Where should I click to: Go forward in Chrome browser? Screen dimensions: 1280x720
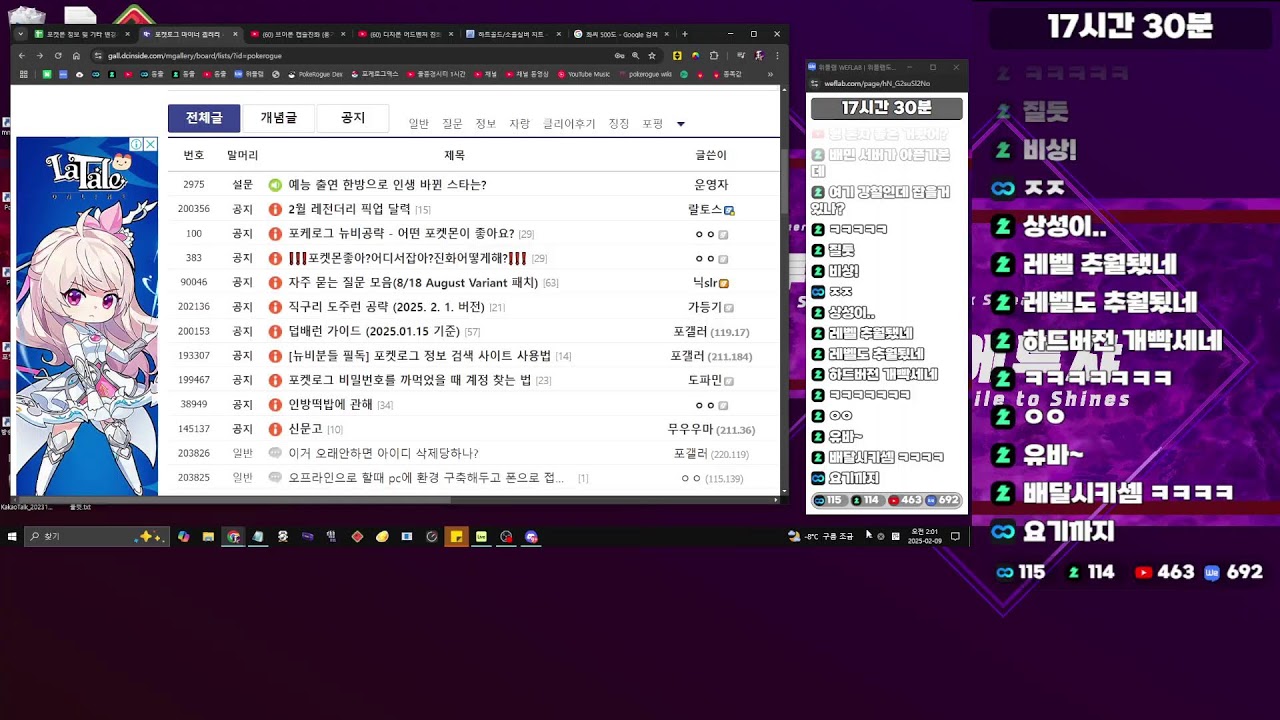40,56
